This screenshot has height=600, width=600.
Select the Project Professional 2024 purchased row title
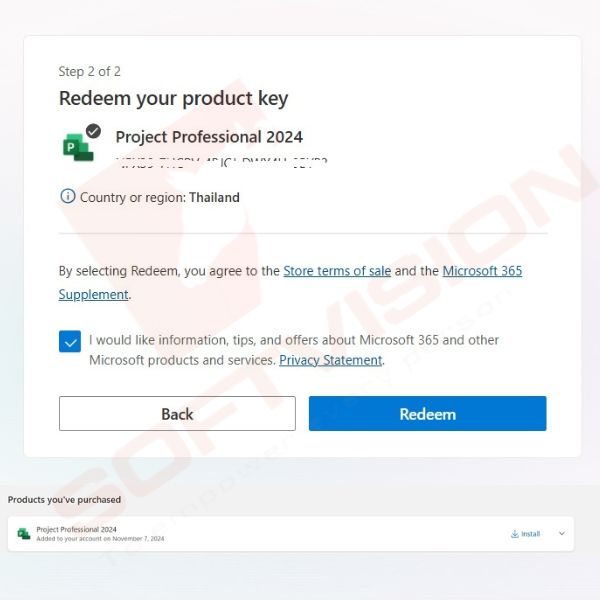click(77, 529)
